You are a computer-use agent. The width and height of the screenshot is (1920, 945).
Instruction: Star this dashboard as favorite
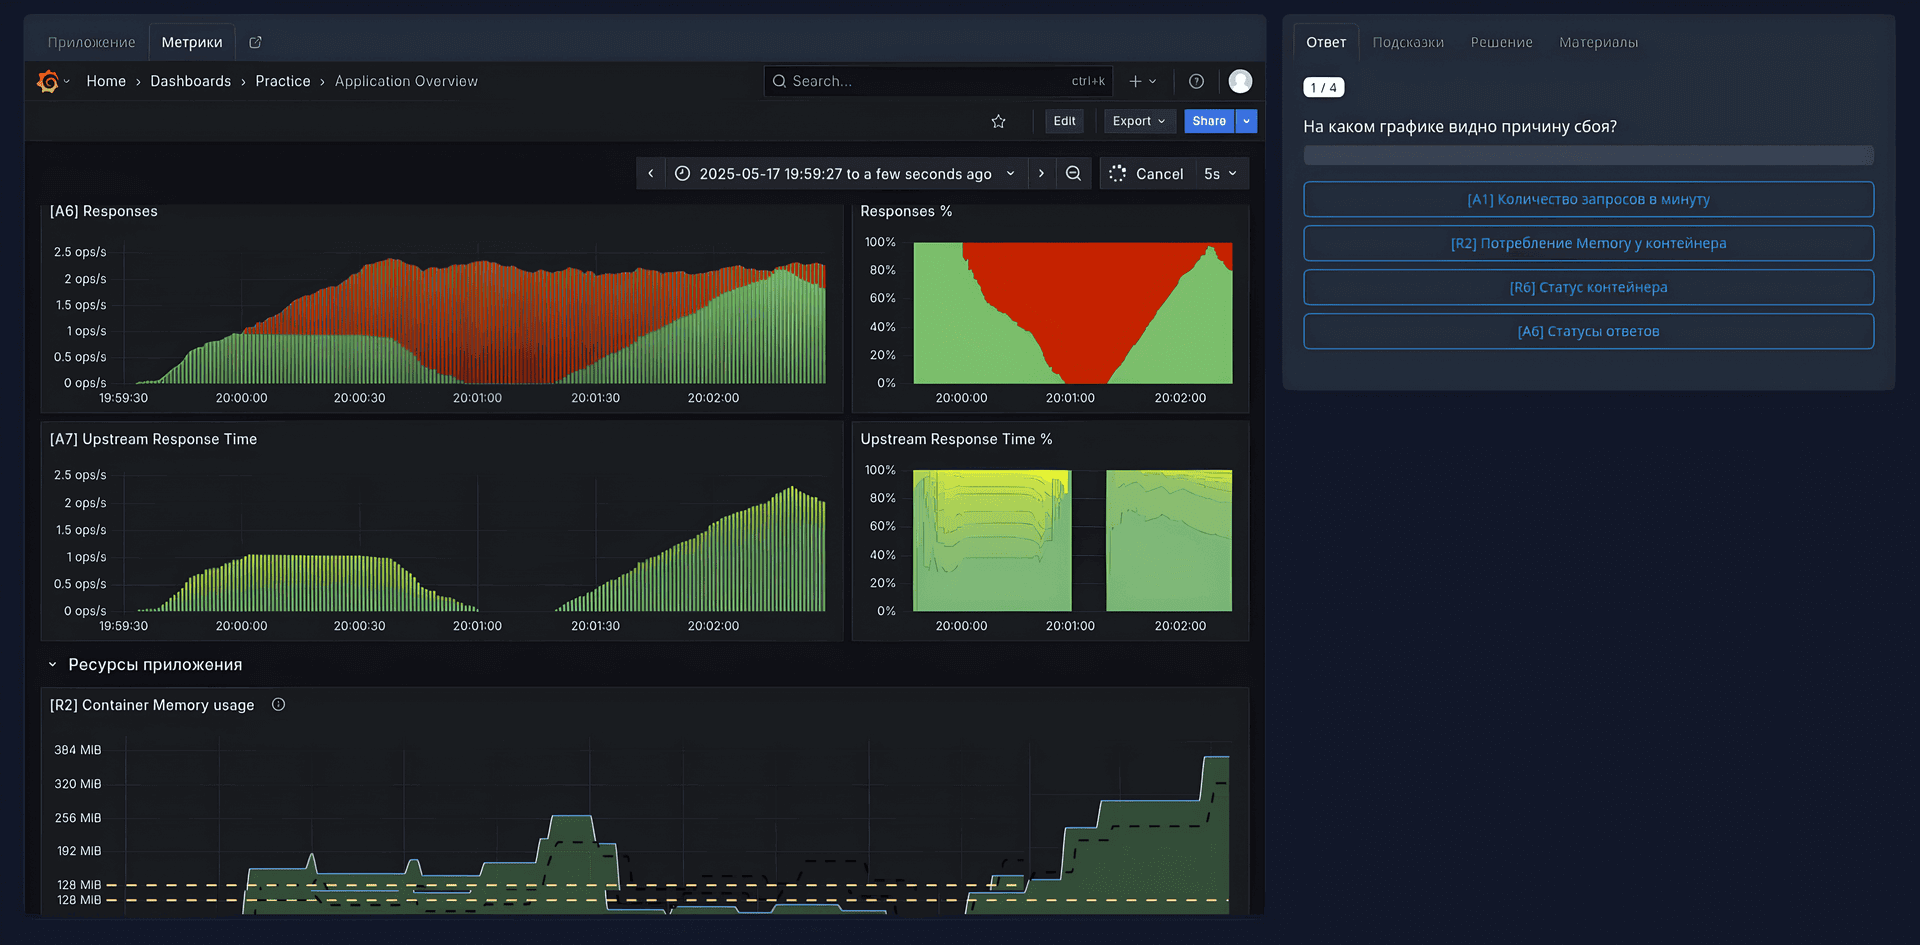[998, 121]
